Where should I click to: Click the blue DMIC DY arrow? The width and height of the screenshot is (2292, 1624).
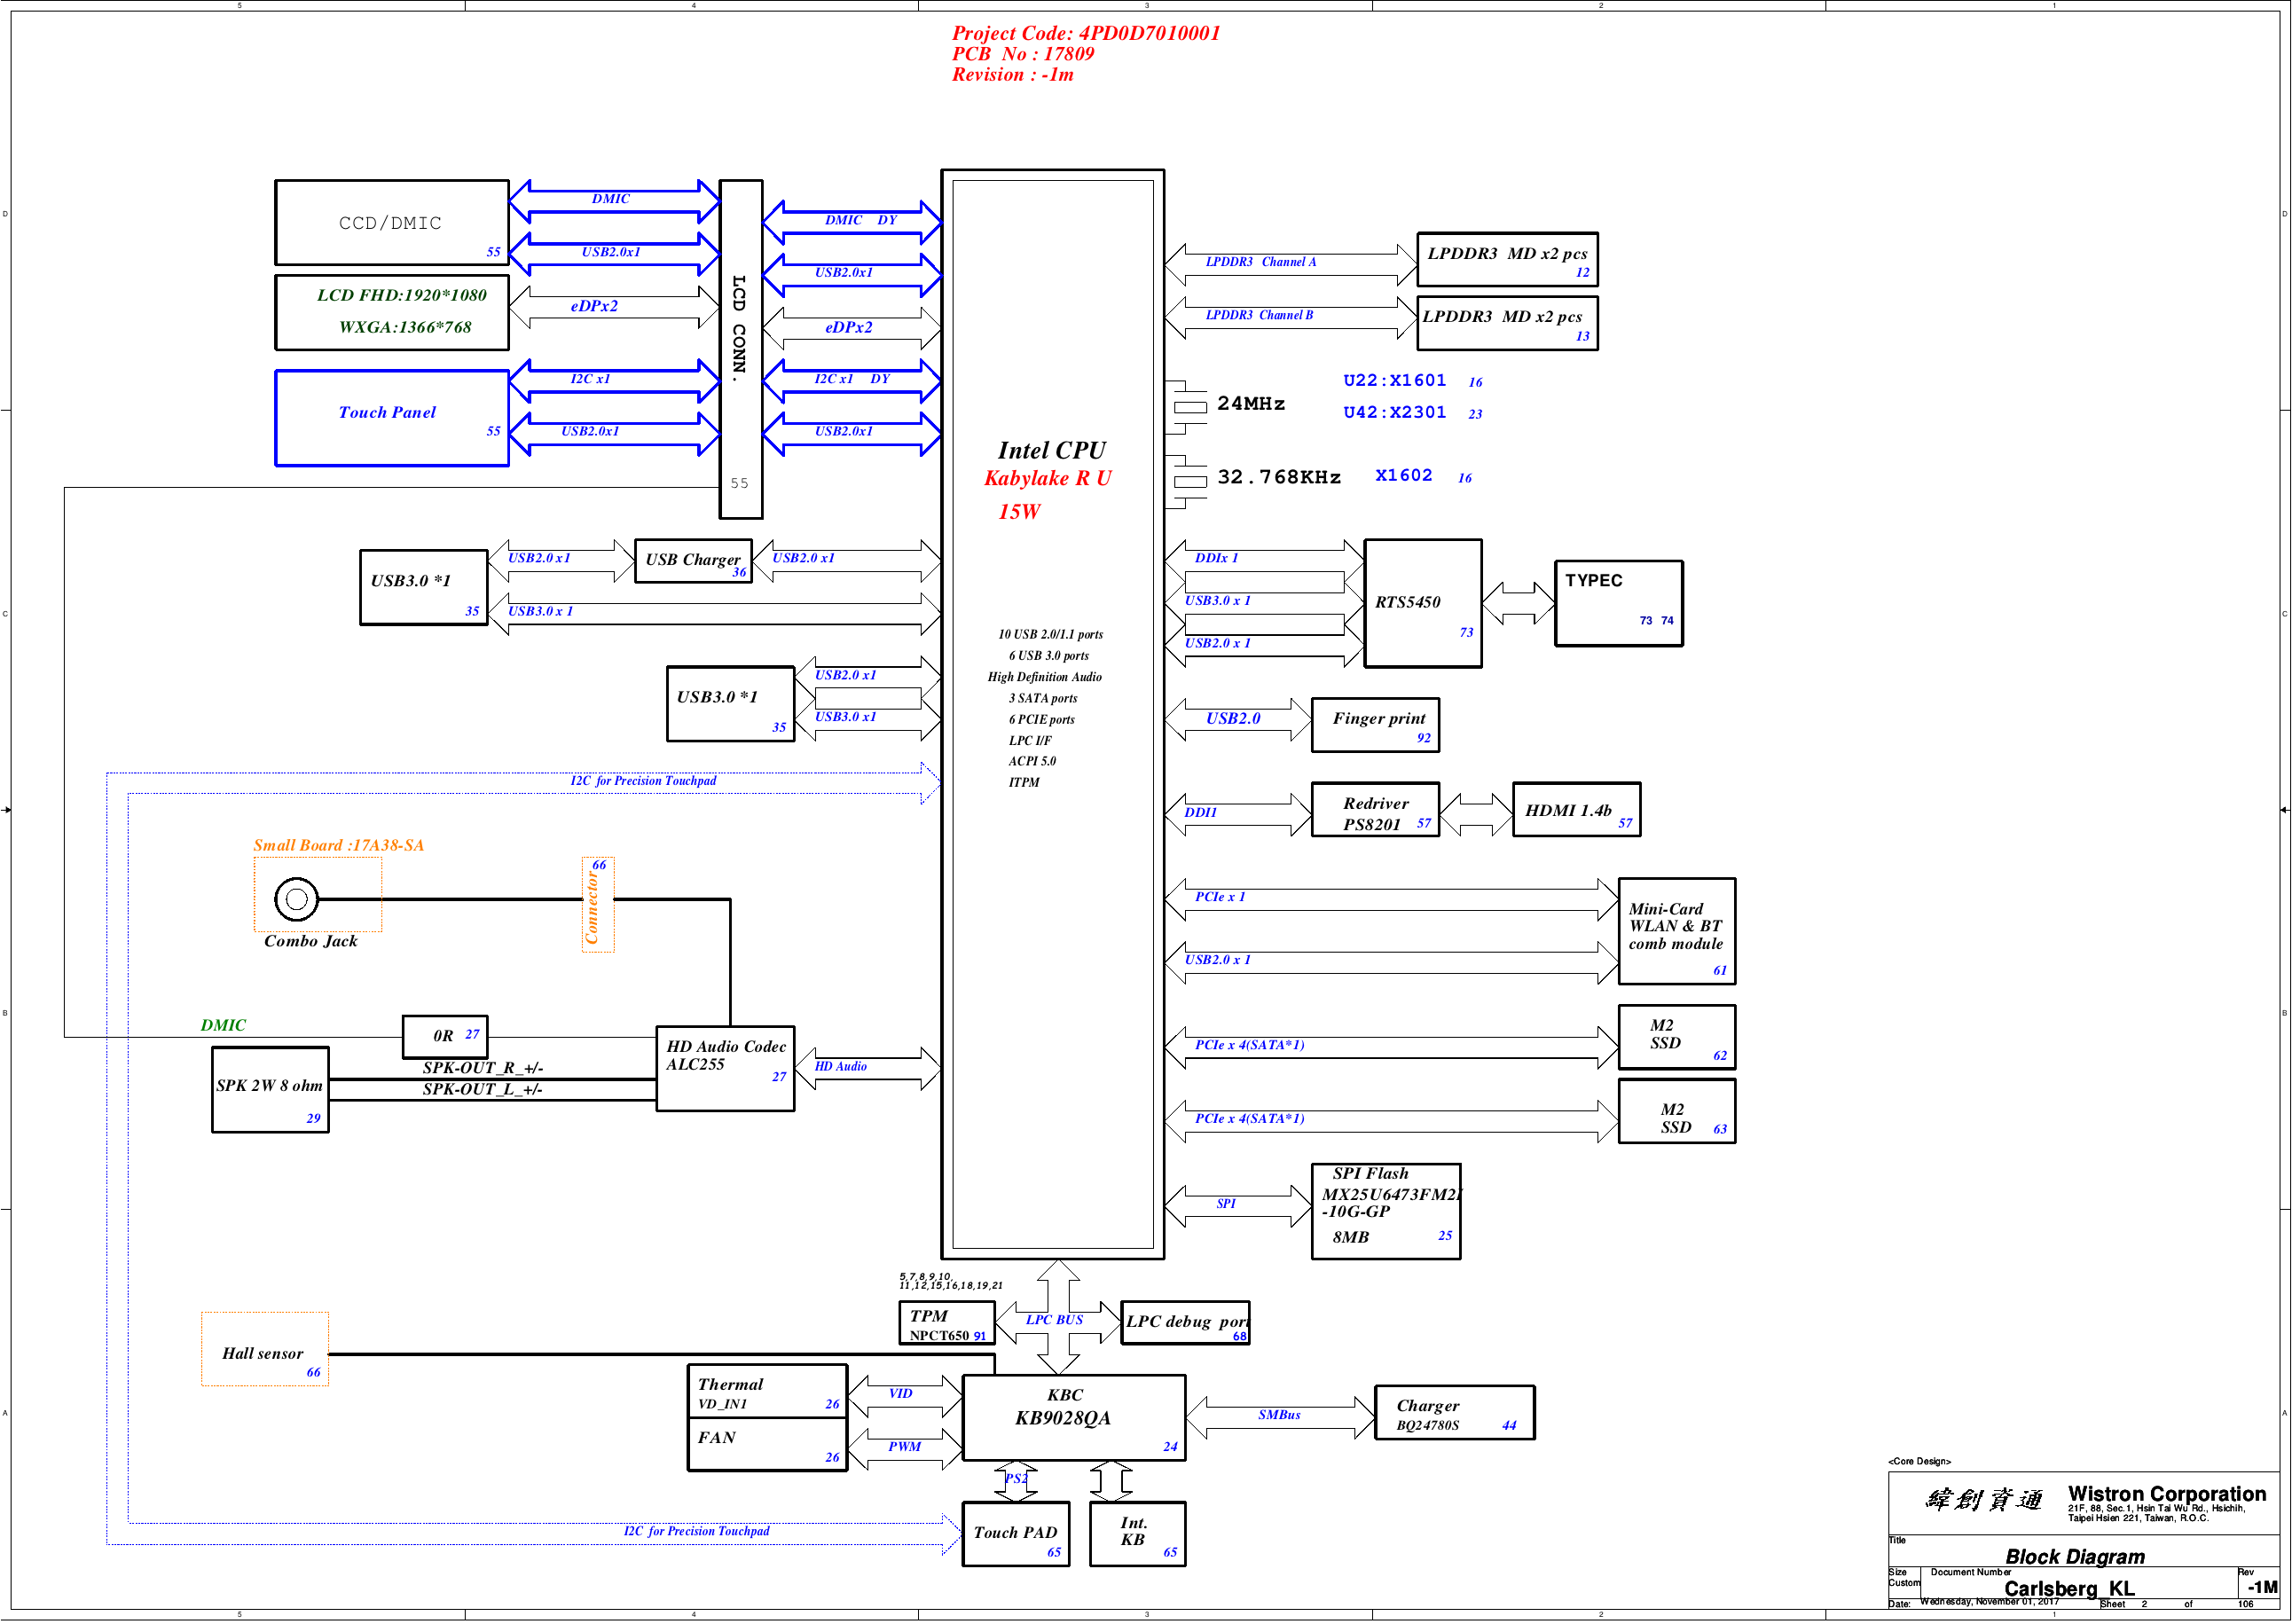click(852, 222)
